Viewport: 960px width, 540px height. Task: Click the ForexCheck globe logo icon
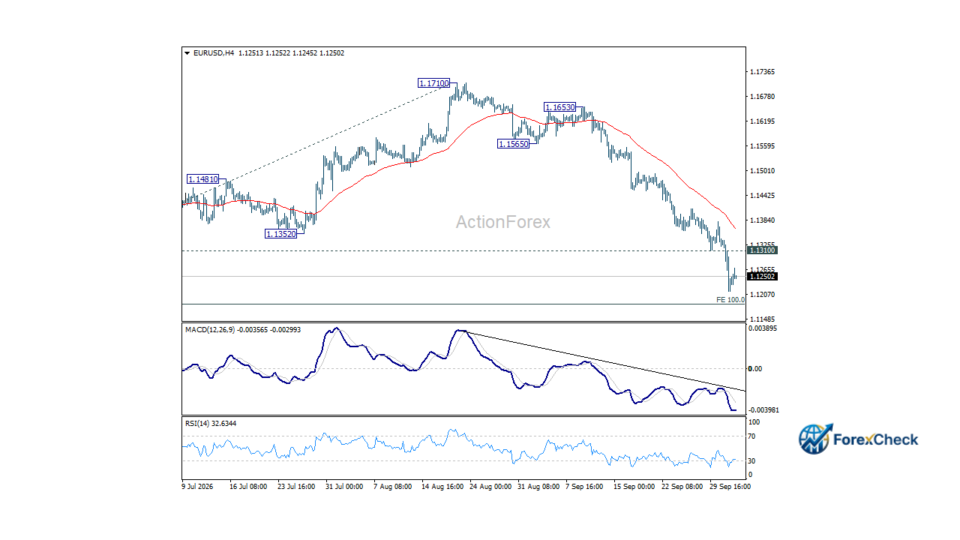click(x=816, y=438)
